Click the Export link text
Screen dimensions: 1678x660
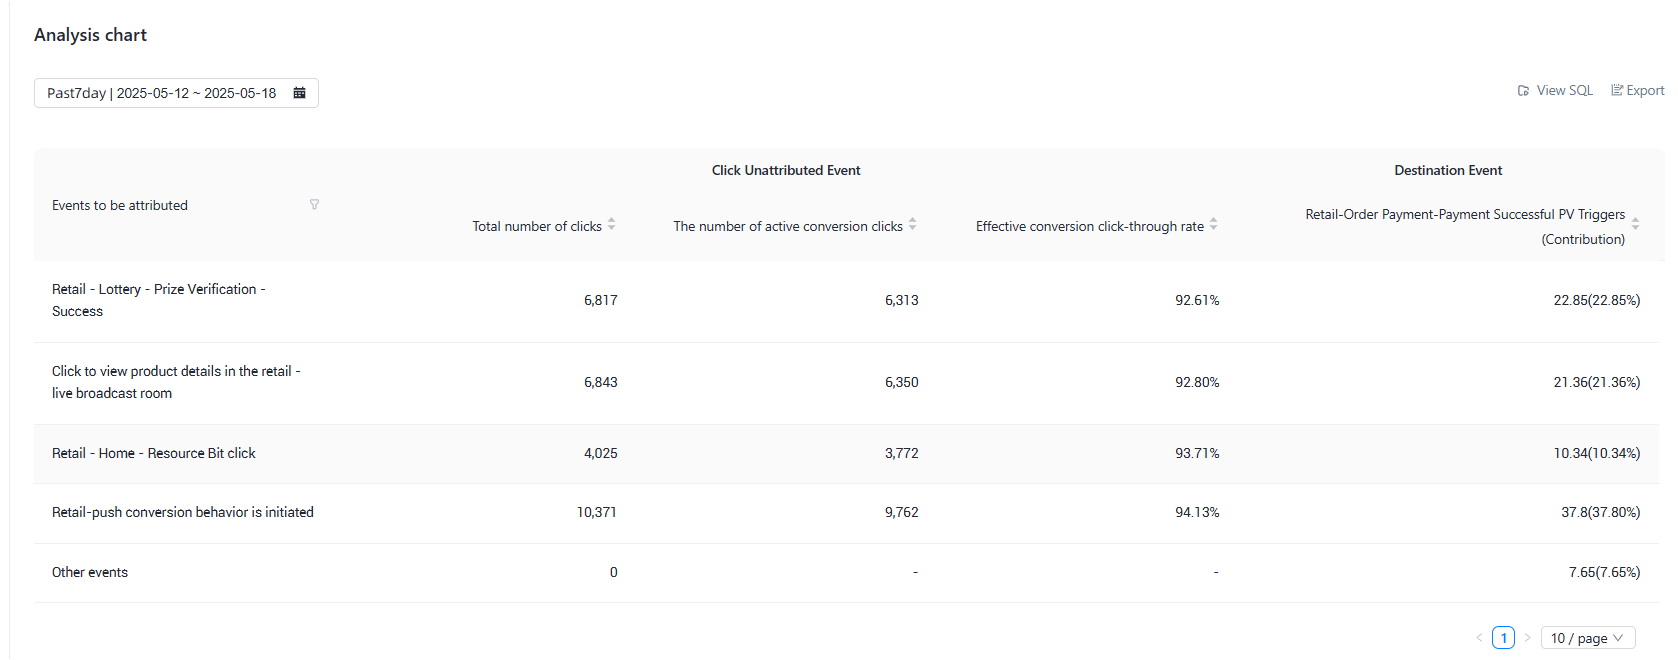click(x=1645, y=91)
